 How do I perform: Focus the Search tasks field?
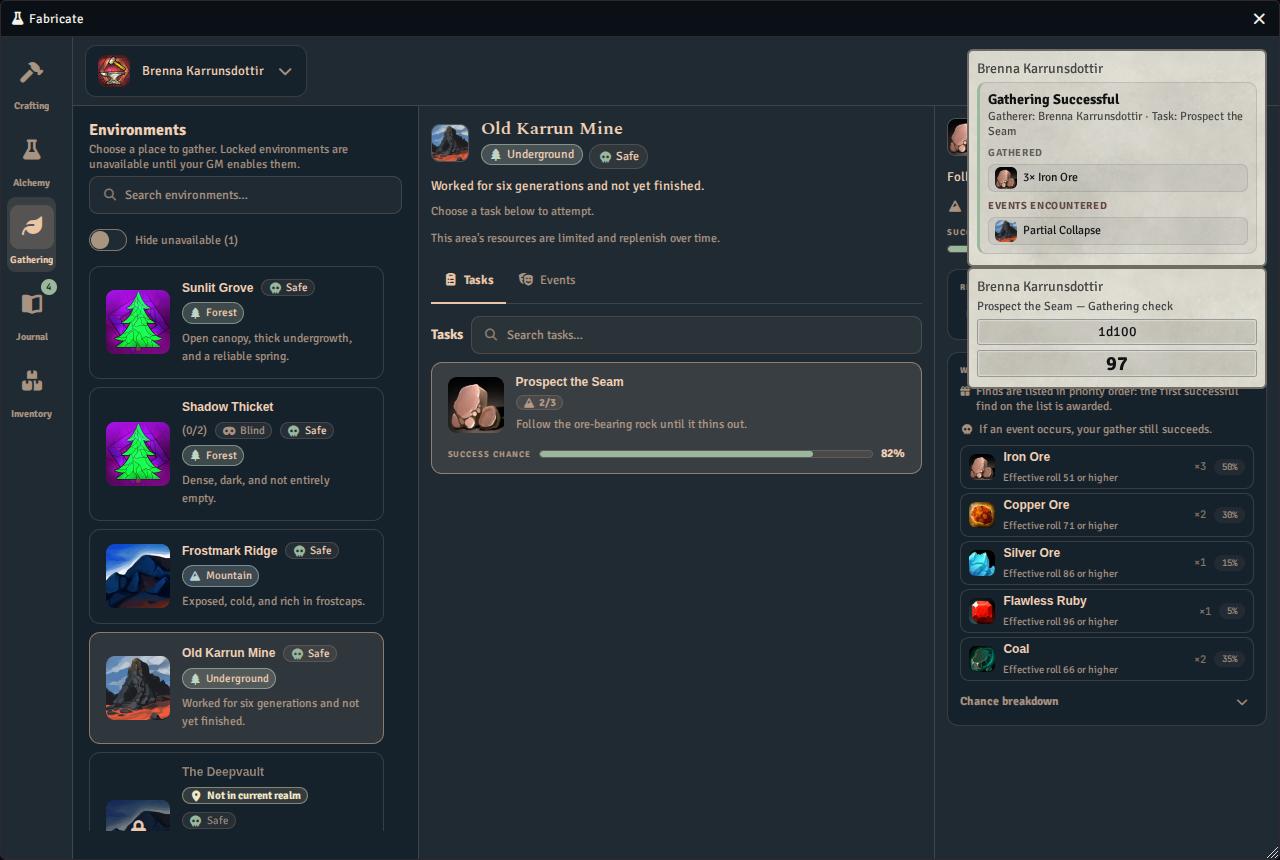pyautogui.click(x=696, y=335)
